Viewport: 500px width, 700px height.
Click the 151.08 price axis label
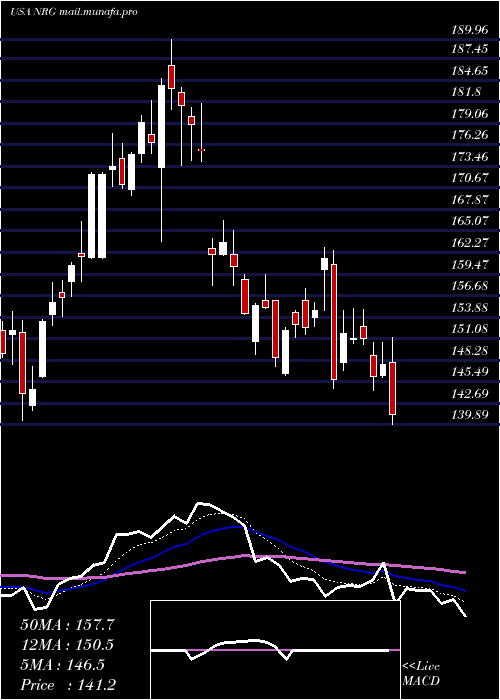tap(469, 329)
